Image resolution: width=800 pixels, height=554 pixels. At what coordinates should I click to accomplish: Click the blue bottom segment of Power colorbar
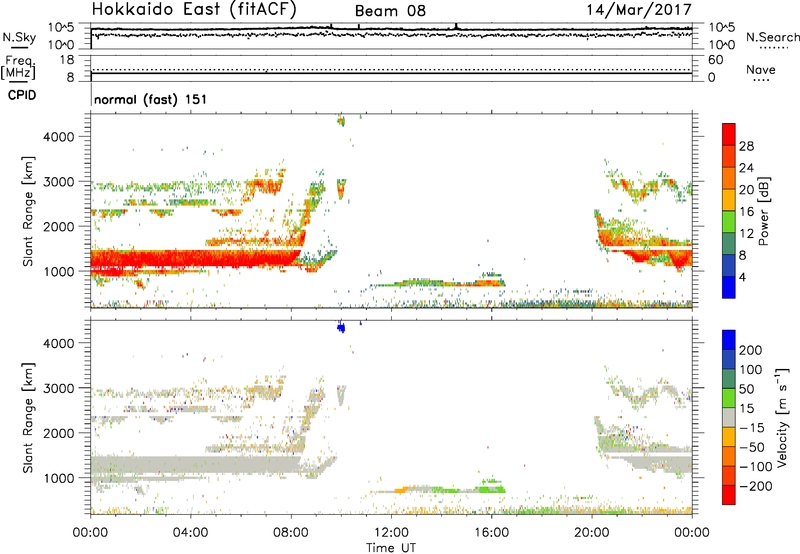(x=729, y=288)
